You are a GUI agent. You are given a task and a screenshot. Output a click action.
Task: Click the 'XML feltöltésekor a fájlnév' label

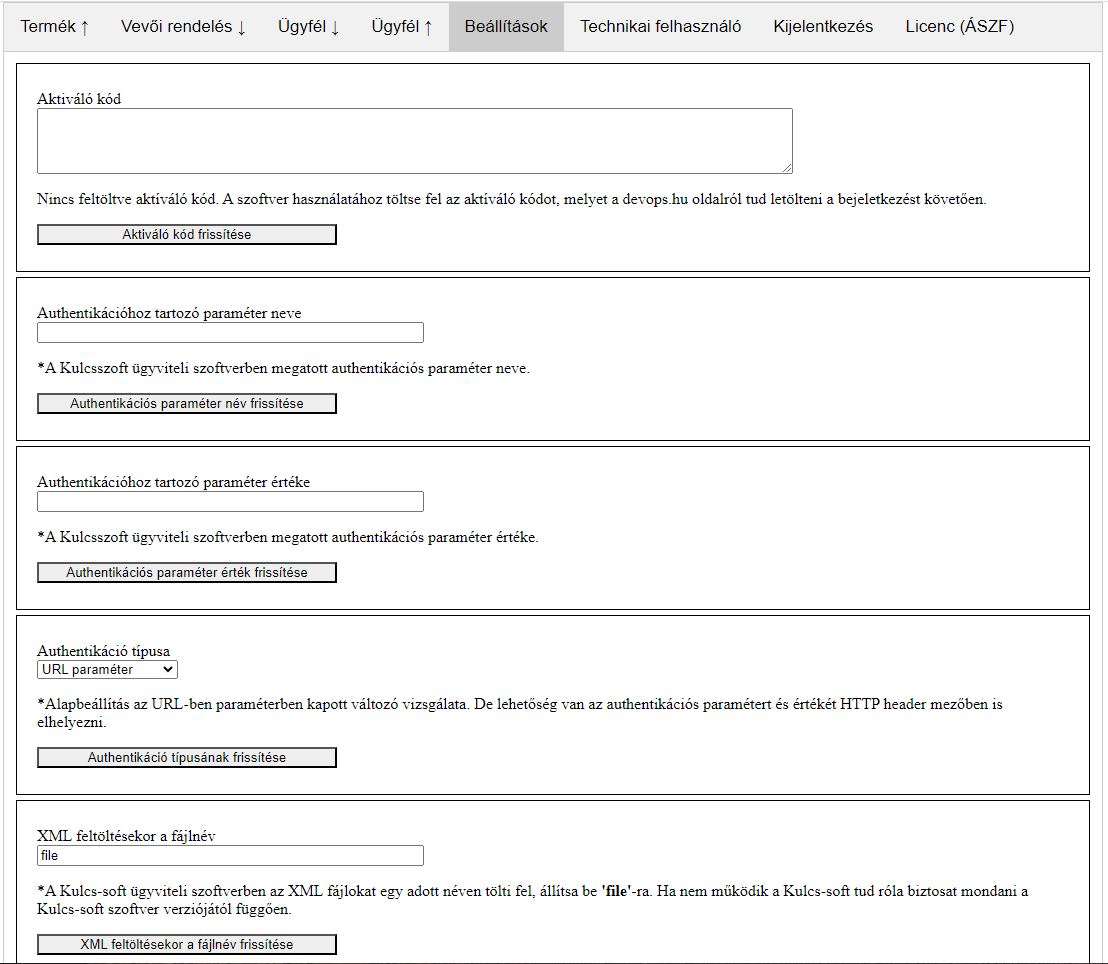point(126,836)
